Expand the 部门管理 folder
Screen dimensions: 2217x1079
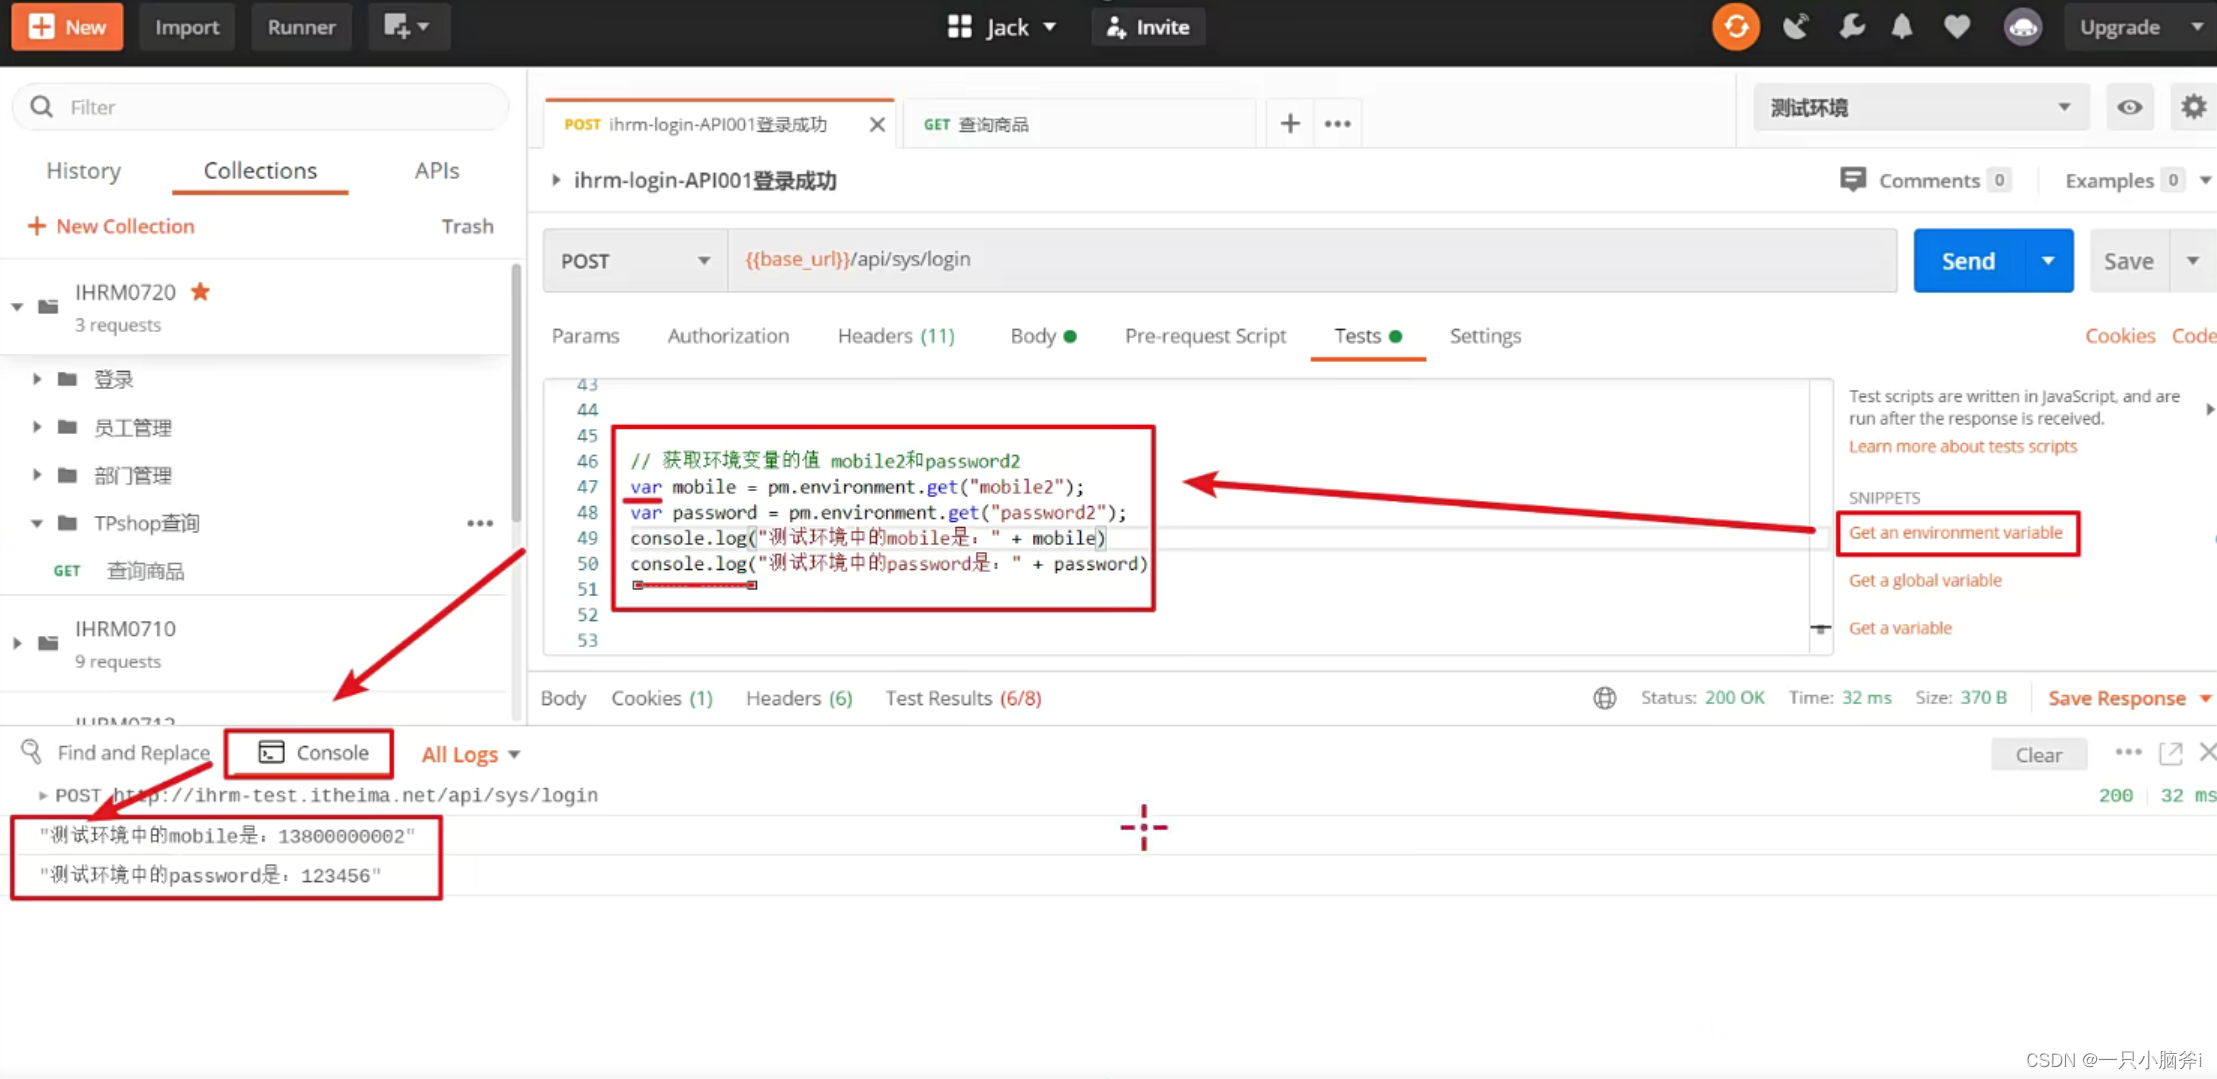(x=37, y=475)
